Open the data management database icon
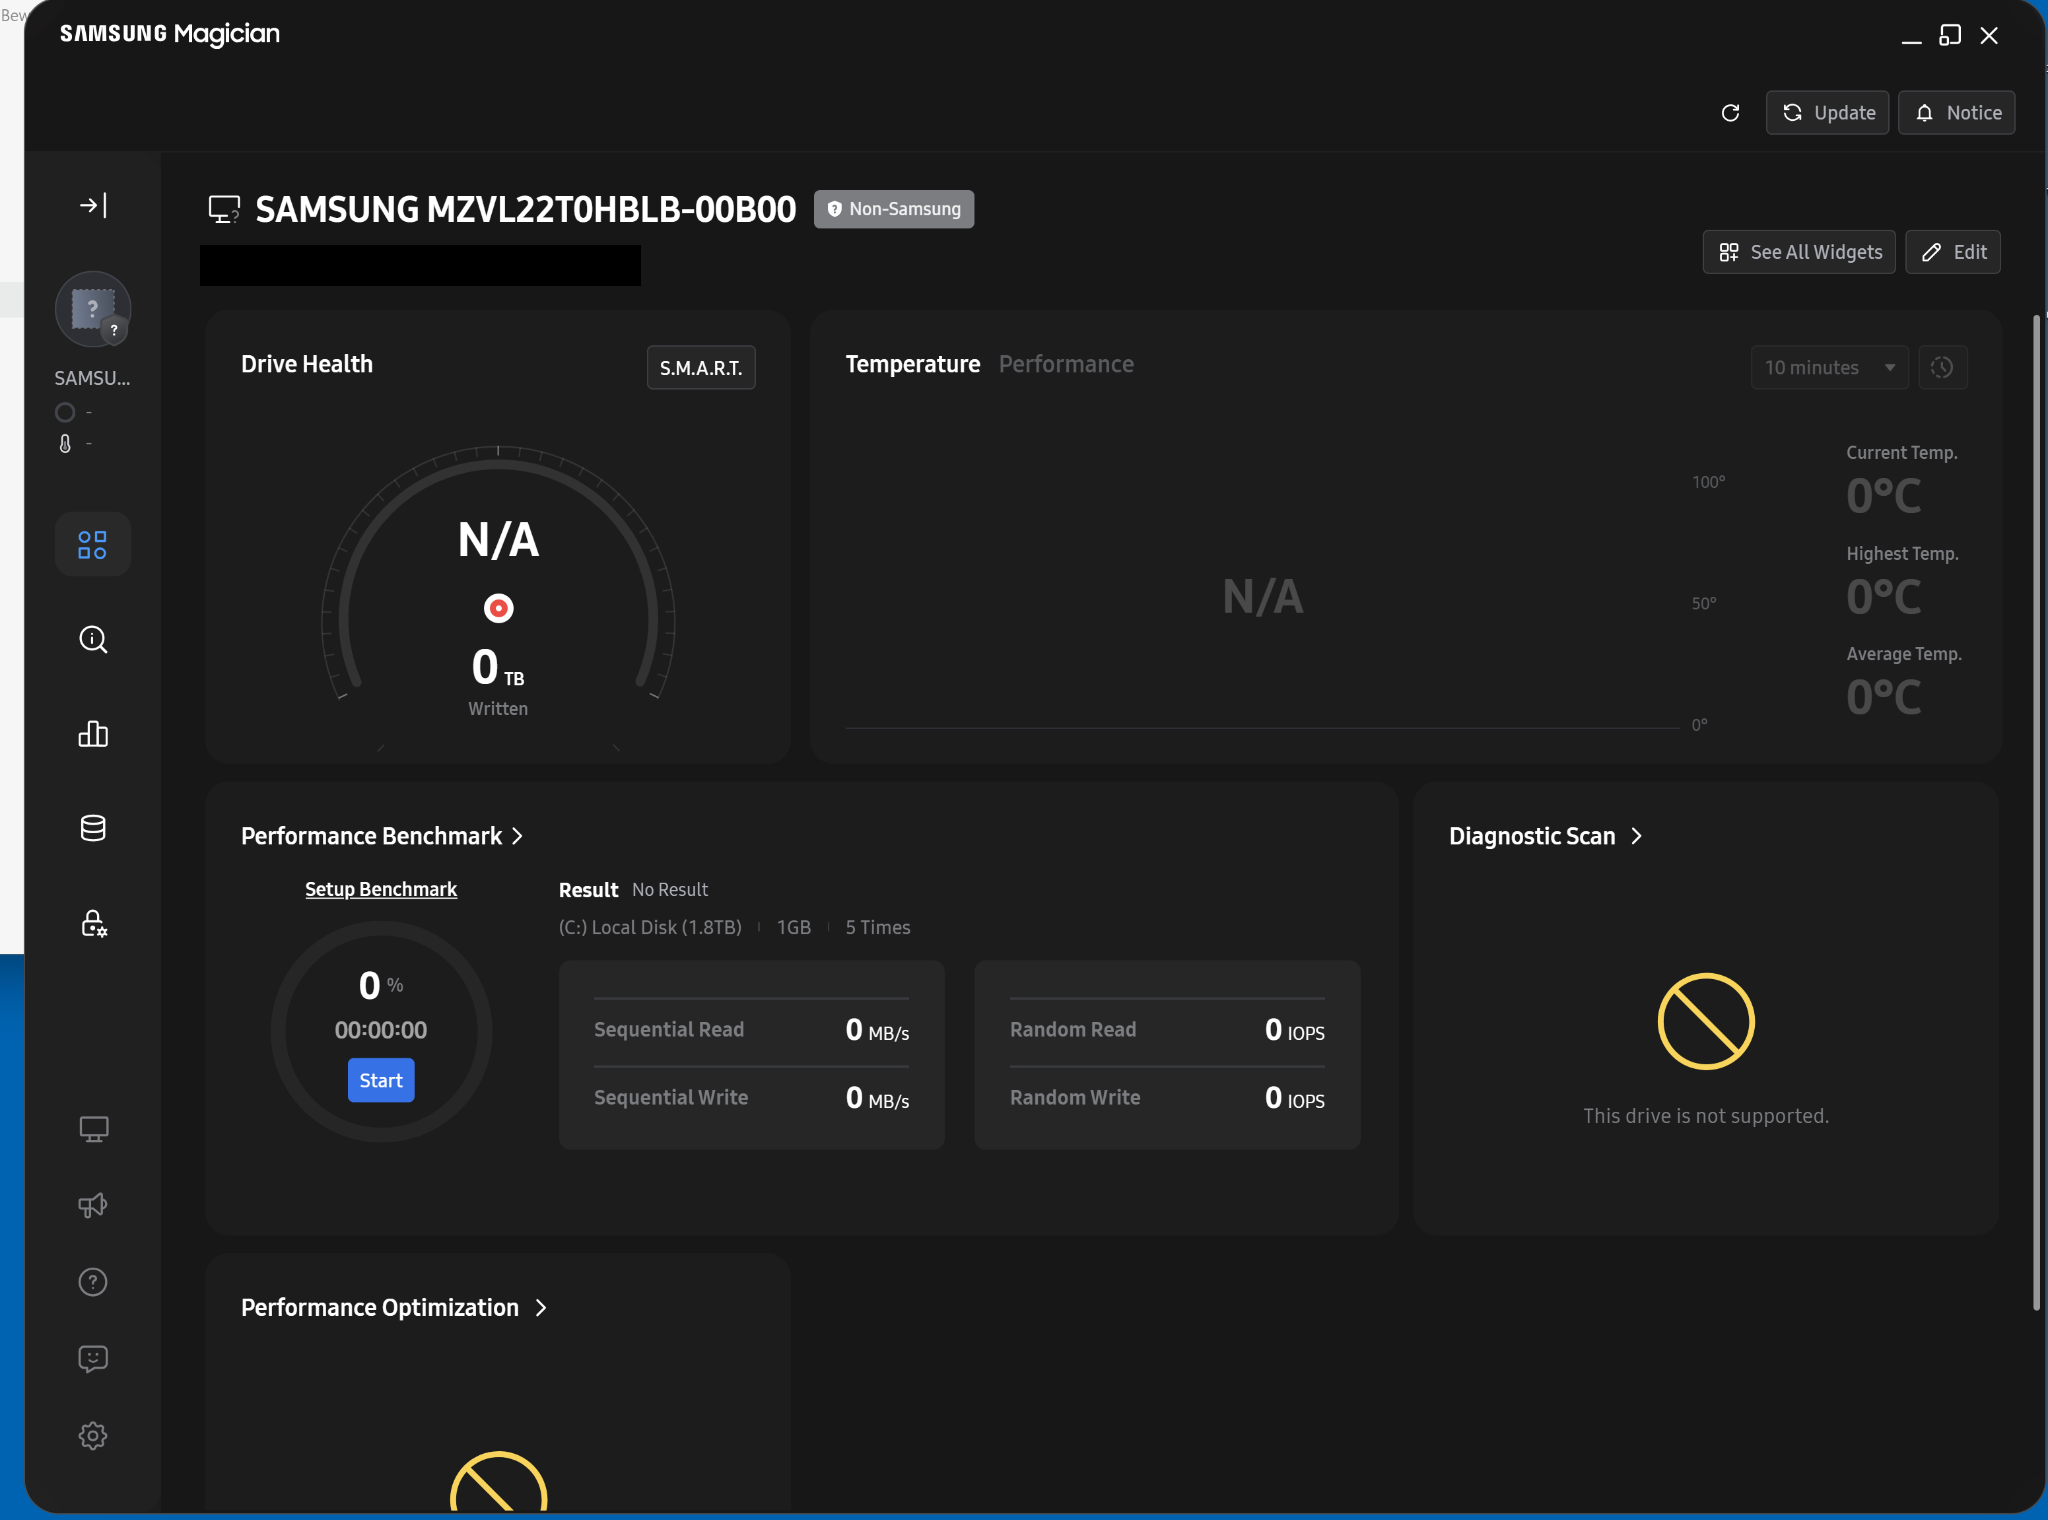2048x1520 pixels. point(93,828)
